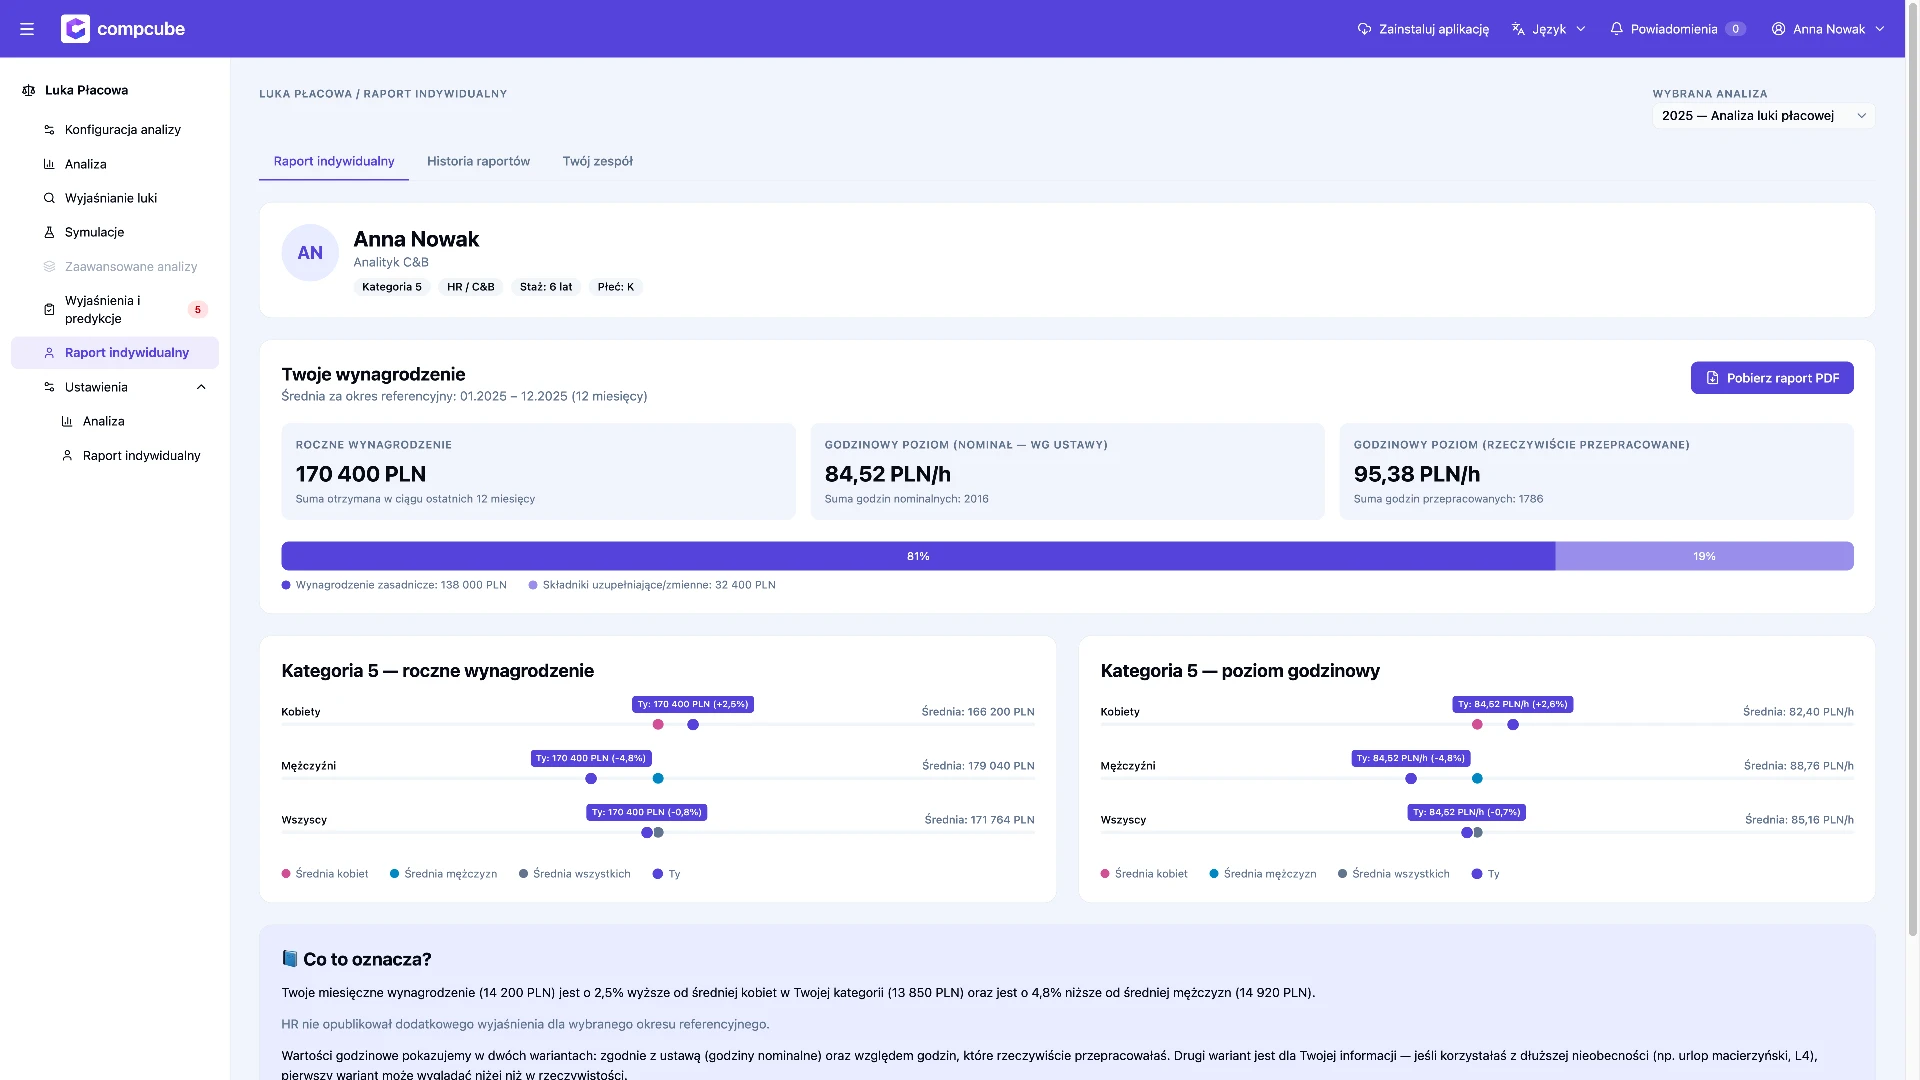Click the AN avatar circle
Viewport: 1920px width, 1080px height.
point(310,253)
